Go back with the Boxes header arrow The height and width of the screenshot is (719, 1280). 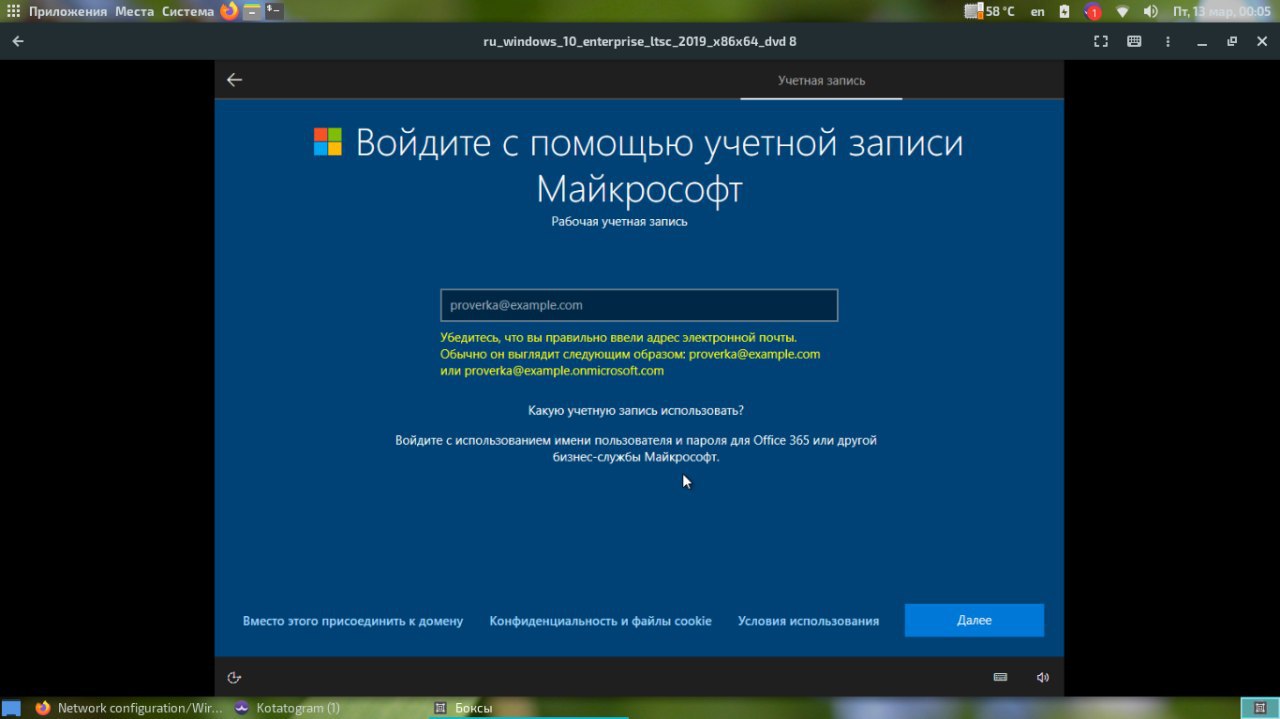coord(18,41)
